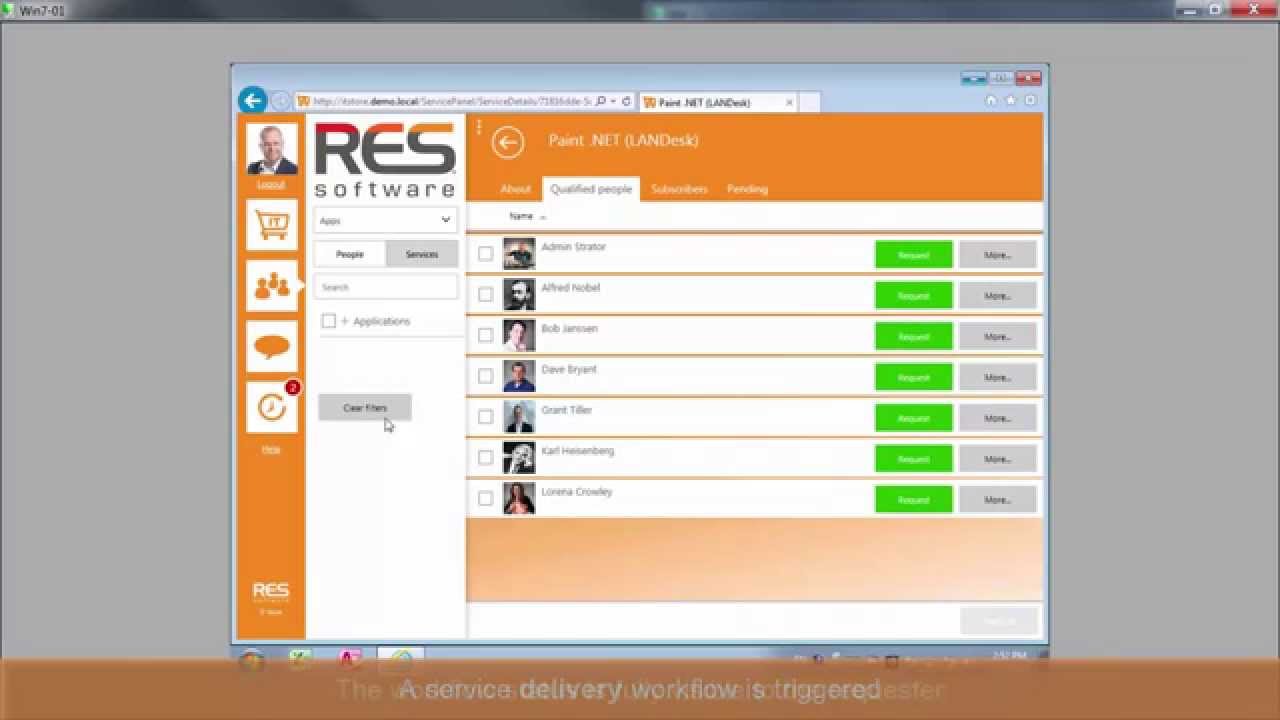Image resolution: width=1280 pixels, height=720 pixels.
Task: Click Request for Grant Tiller
Action: pos(913,418)
